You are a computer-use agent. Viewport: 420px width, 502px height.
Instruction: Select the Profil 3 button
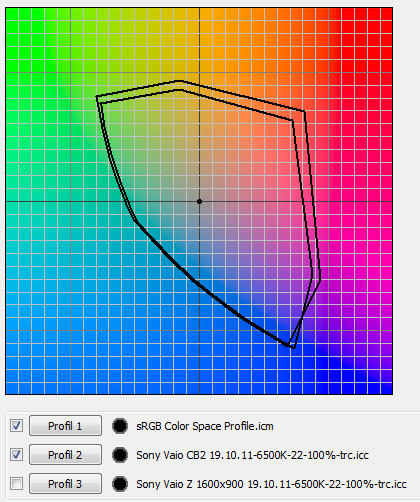pyautogui.click(x=65, y=484)
